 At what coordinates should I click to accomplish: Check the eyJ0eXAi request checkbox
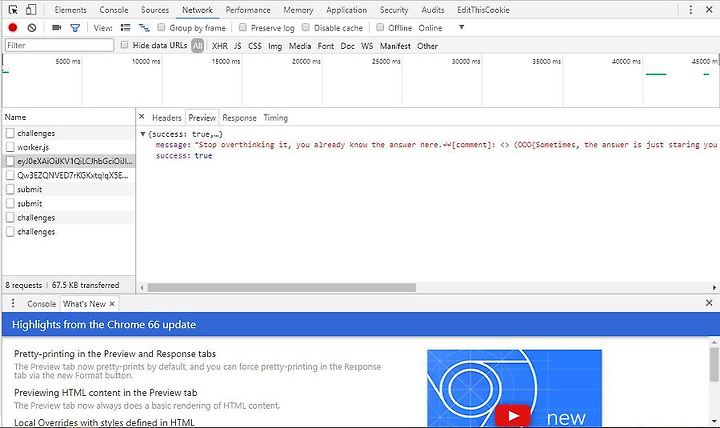[10, 161]
